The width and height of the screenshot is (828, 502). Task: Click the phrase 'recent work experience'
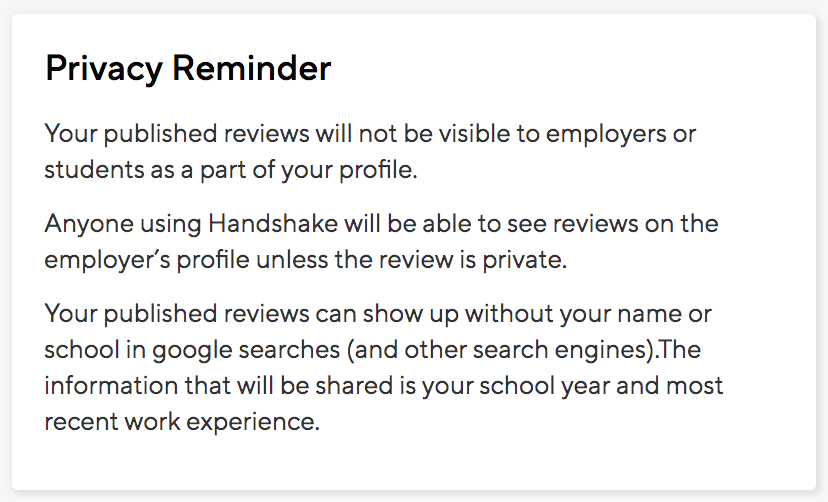pyautogui.click(x=181, y=423)
